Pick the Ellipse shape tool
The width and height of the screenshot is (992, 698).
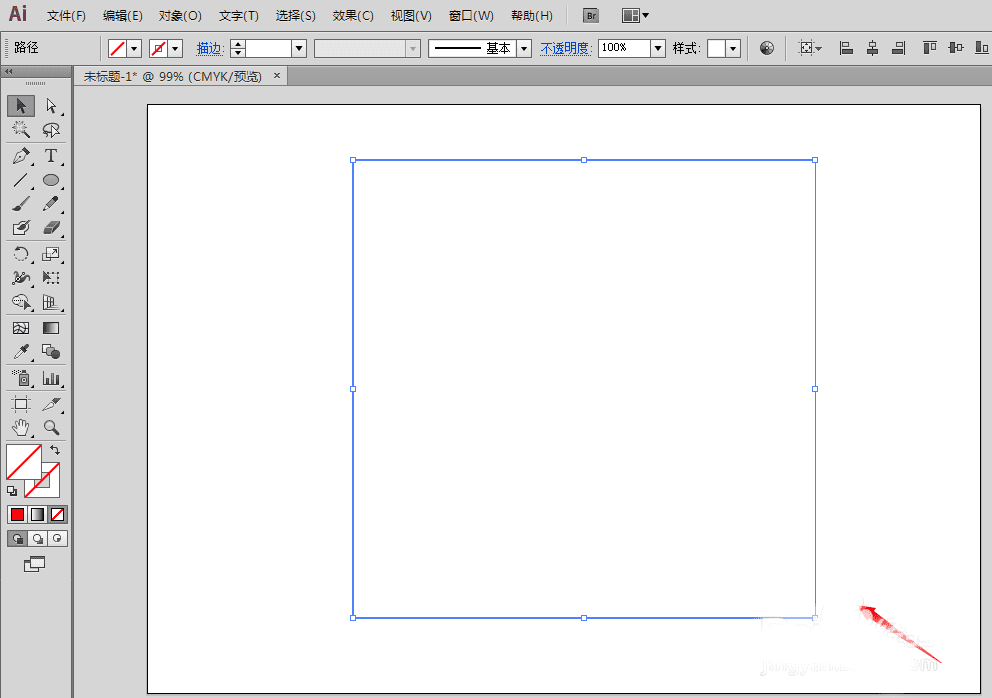tap(51, 180)
